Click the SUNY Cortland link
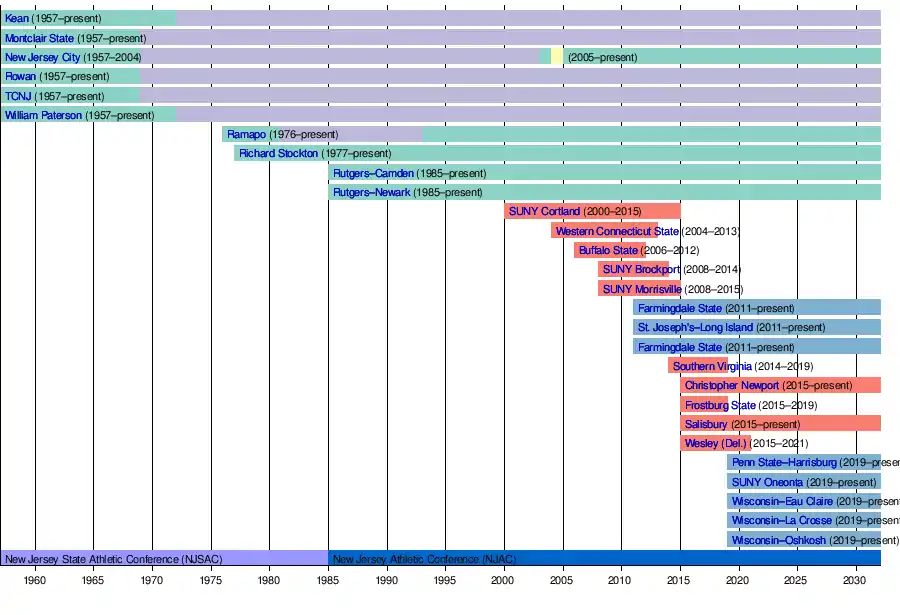 [x=544, y=212]
